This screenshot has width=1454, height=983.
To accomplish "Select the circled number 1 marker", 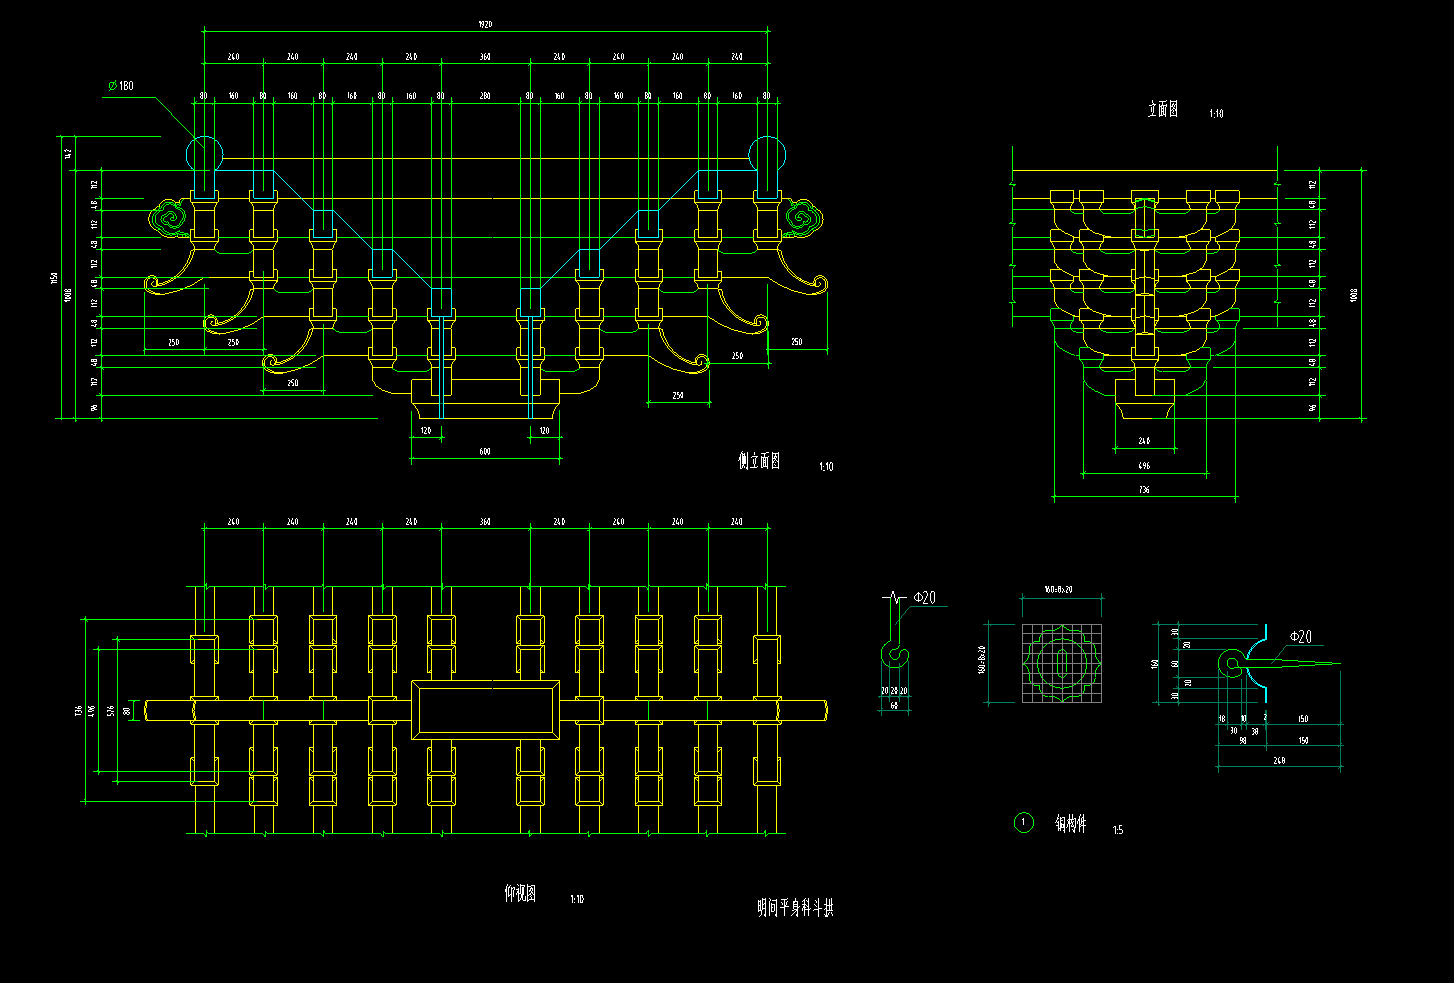I will click(1023, 823).
